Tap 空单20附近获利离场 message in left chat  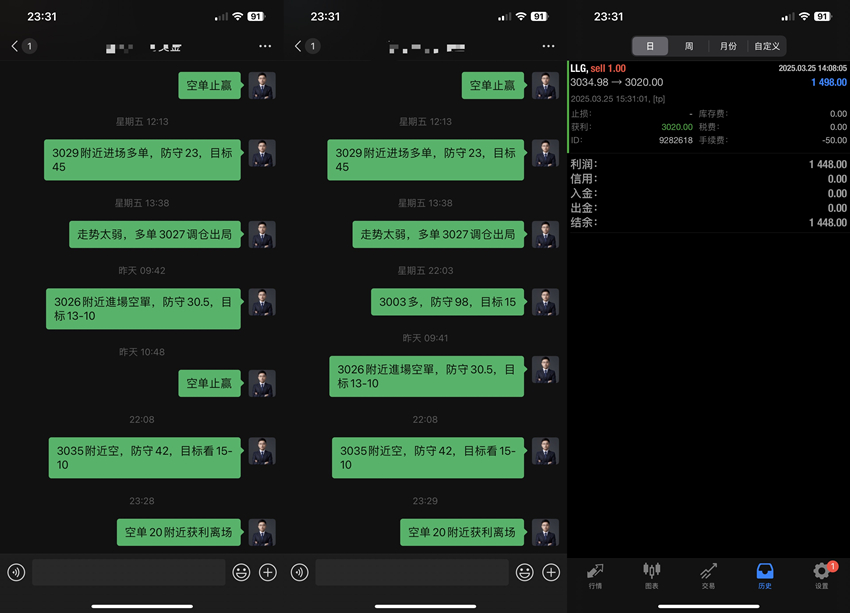tap(178, 532)
